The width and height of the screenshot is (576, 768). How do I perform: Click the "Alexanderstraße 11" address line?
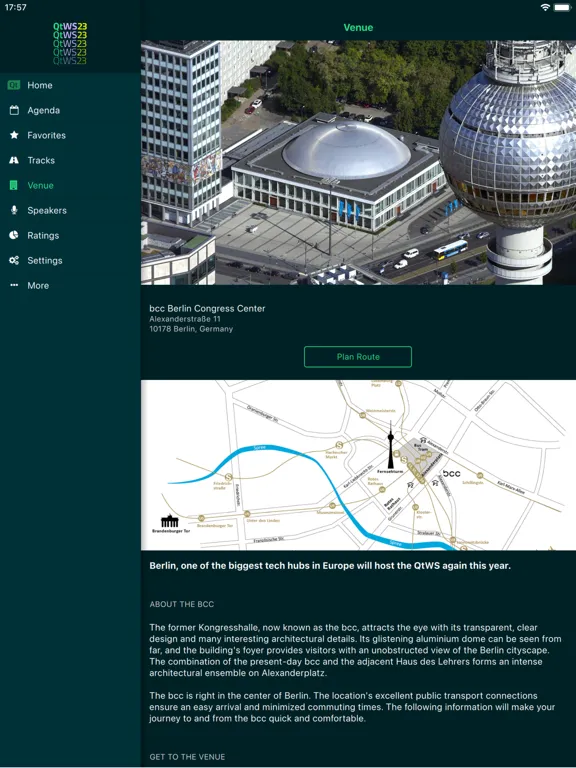click(x=185, y=319)
